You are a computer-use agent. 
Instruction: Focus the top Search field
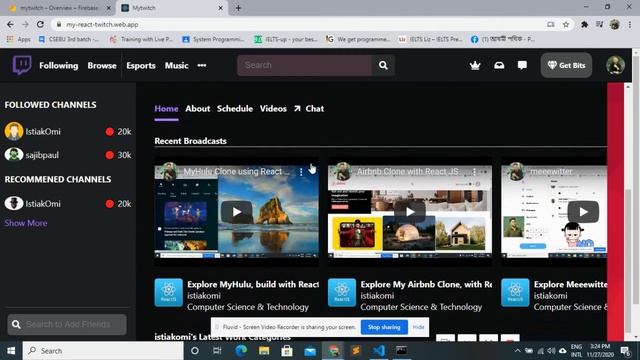304,65
